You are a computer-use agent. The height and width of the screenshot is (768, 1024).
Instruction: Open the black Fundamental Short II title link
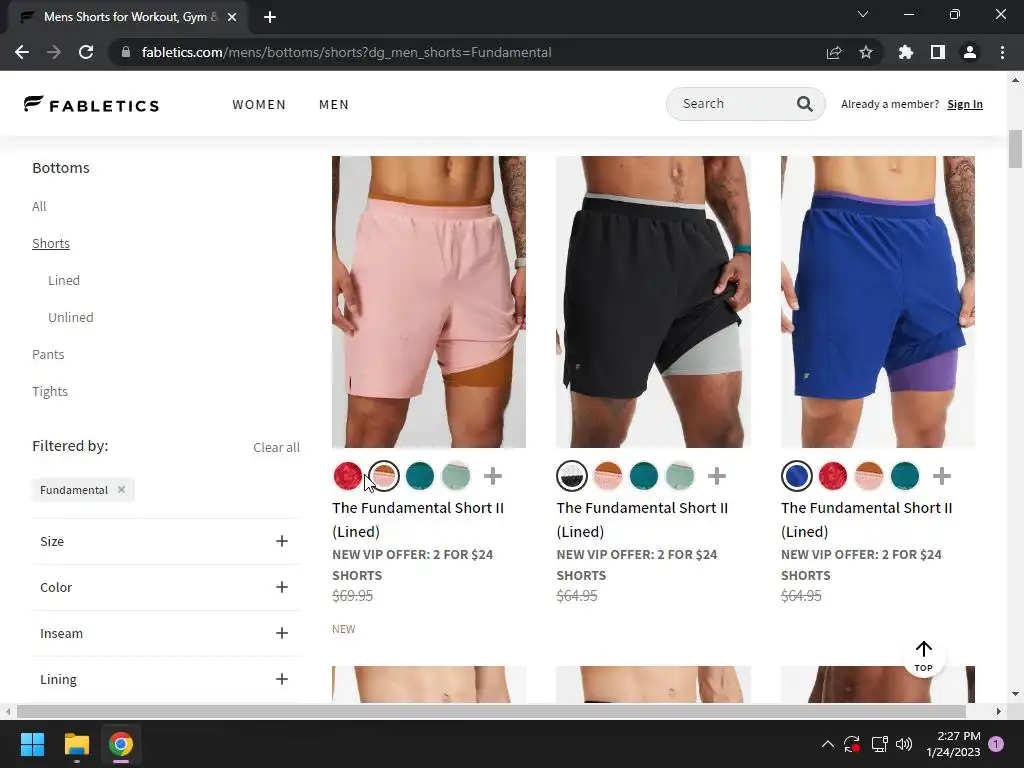pyautogui.click(x=642, y=519)
